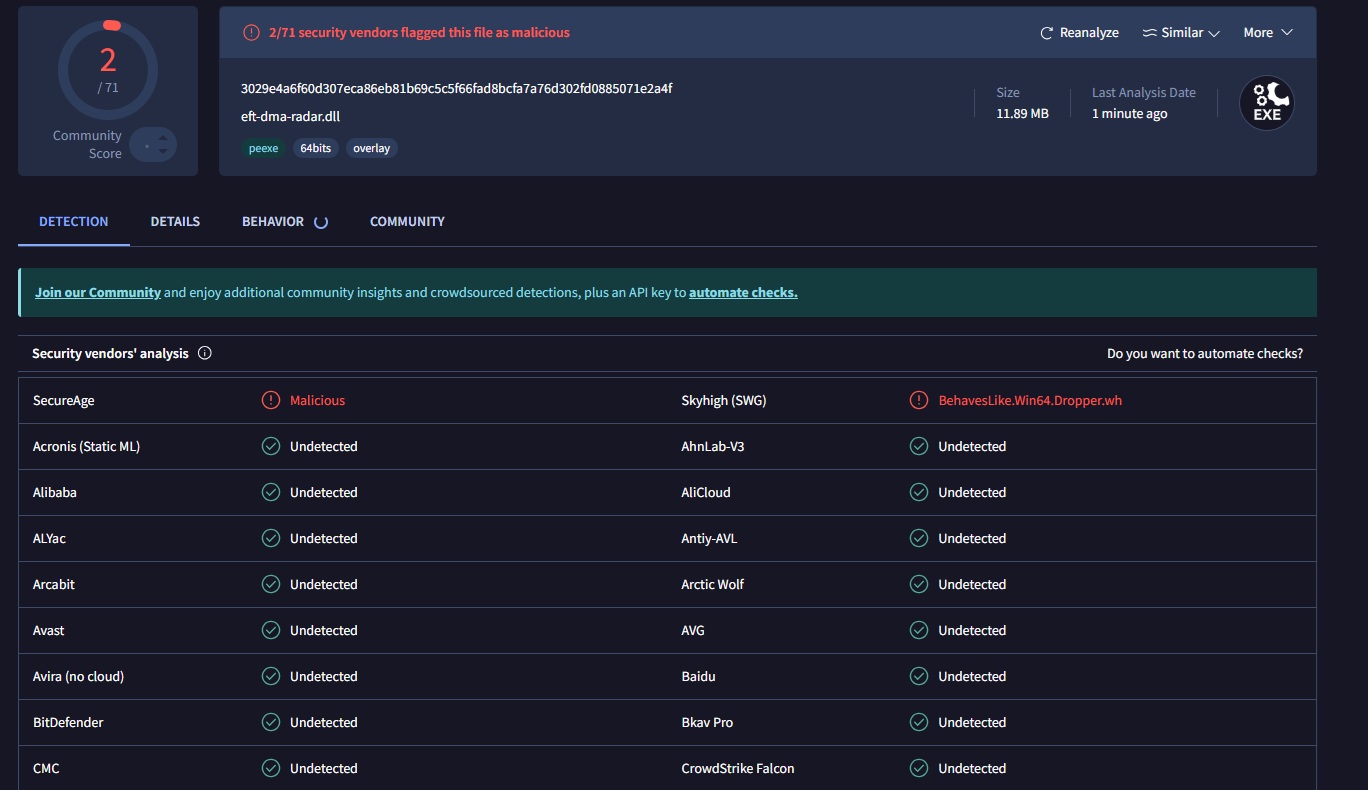Screen dimensions: 1368x790
Task: Click the red 'Malicious' result for SecureAge
Action: tap(317, 400)
